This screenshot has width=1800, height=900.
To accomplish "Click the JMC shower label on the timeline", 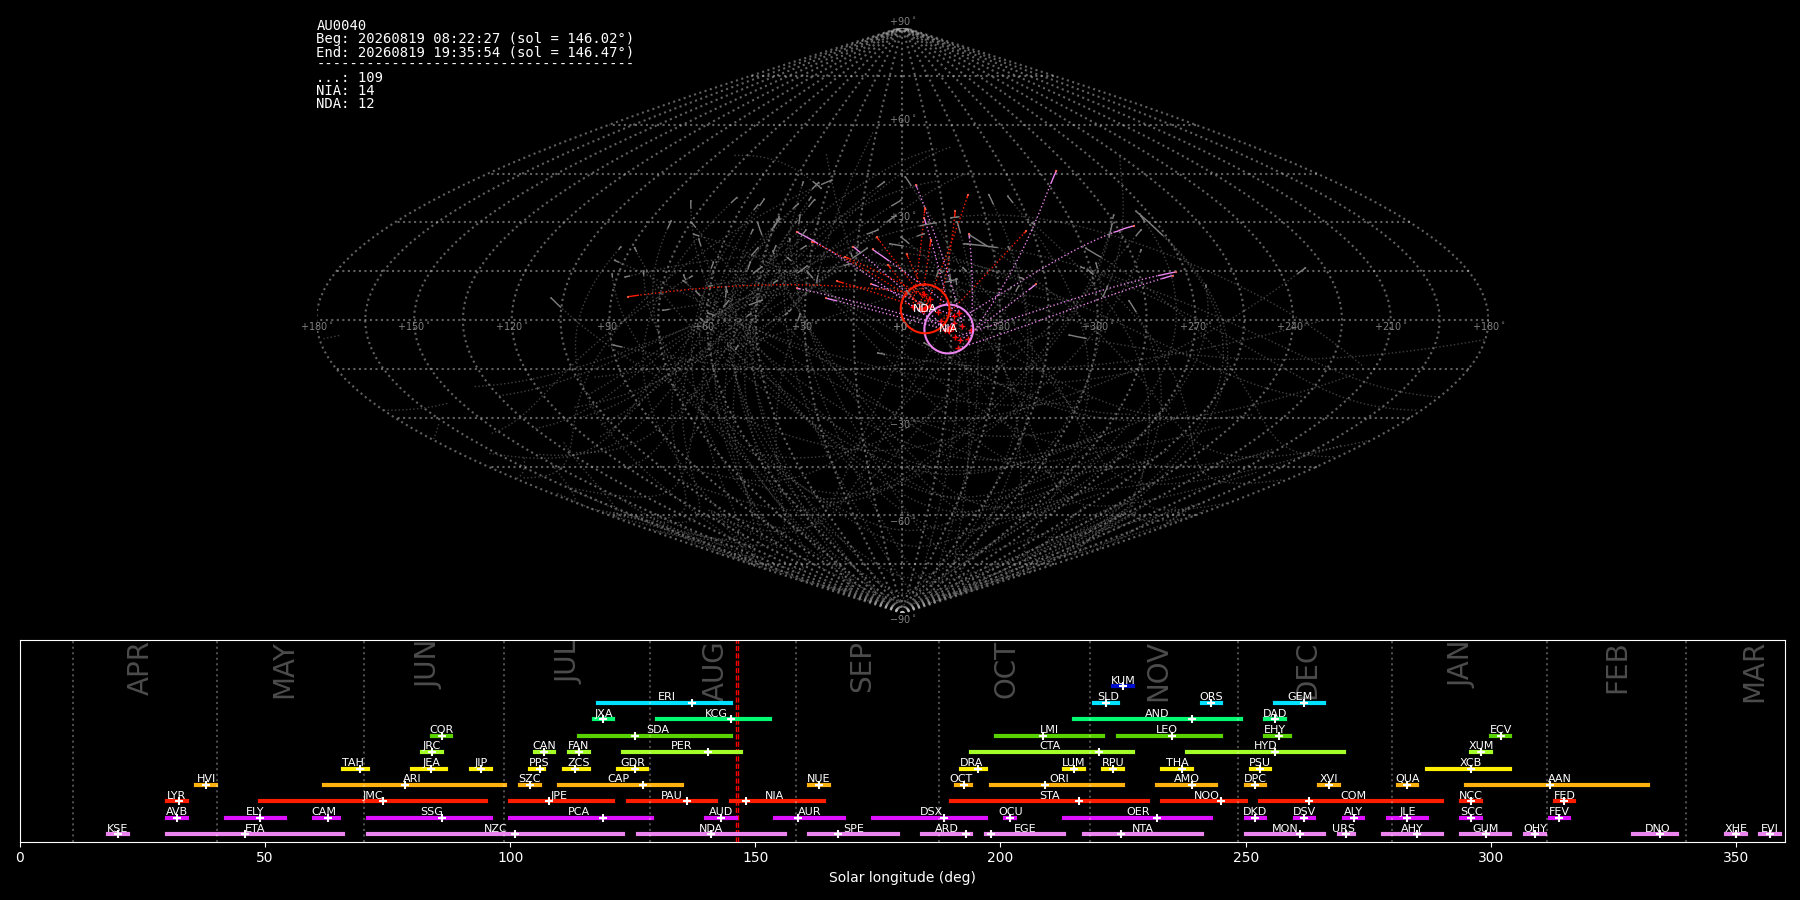I will pyautogui.click(x=372, y=796).
